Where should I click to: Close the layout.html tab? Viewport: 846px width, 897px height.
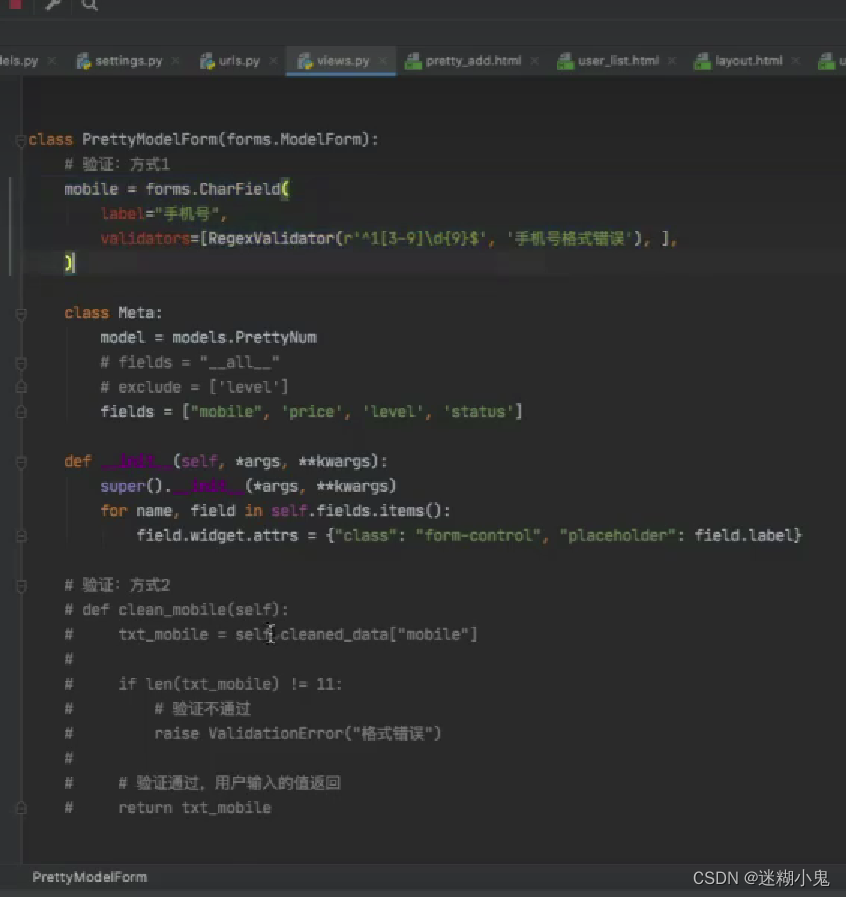click(x=795, y=61)
